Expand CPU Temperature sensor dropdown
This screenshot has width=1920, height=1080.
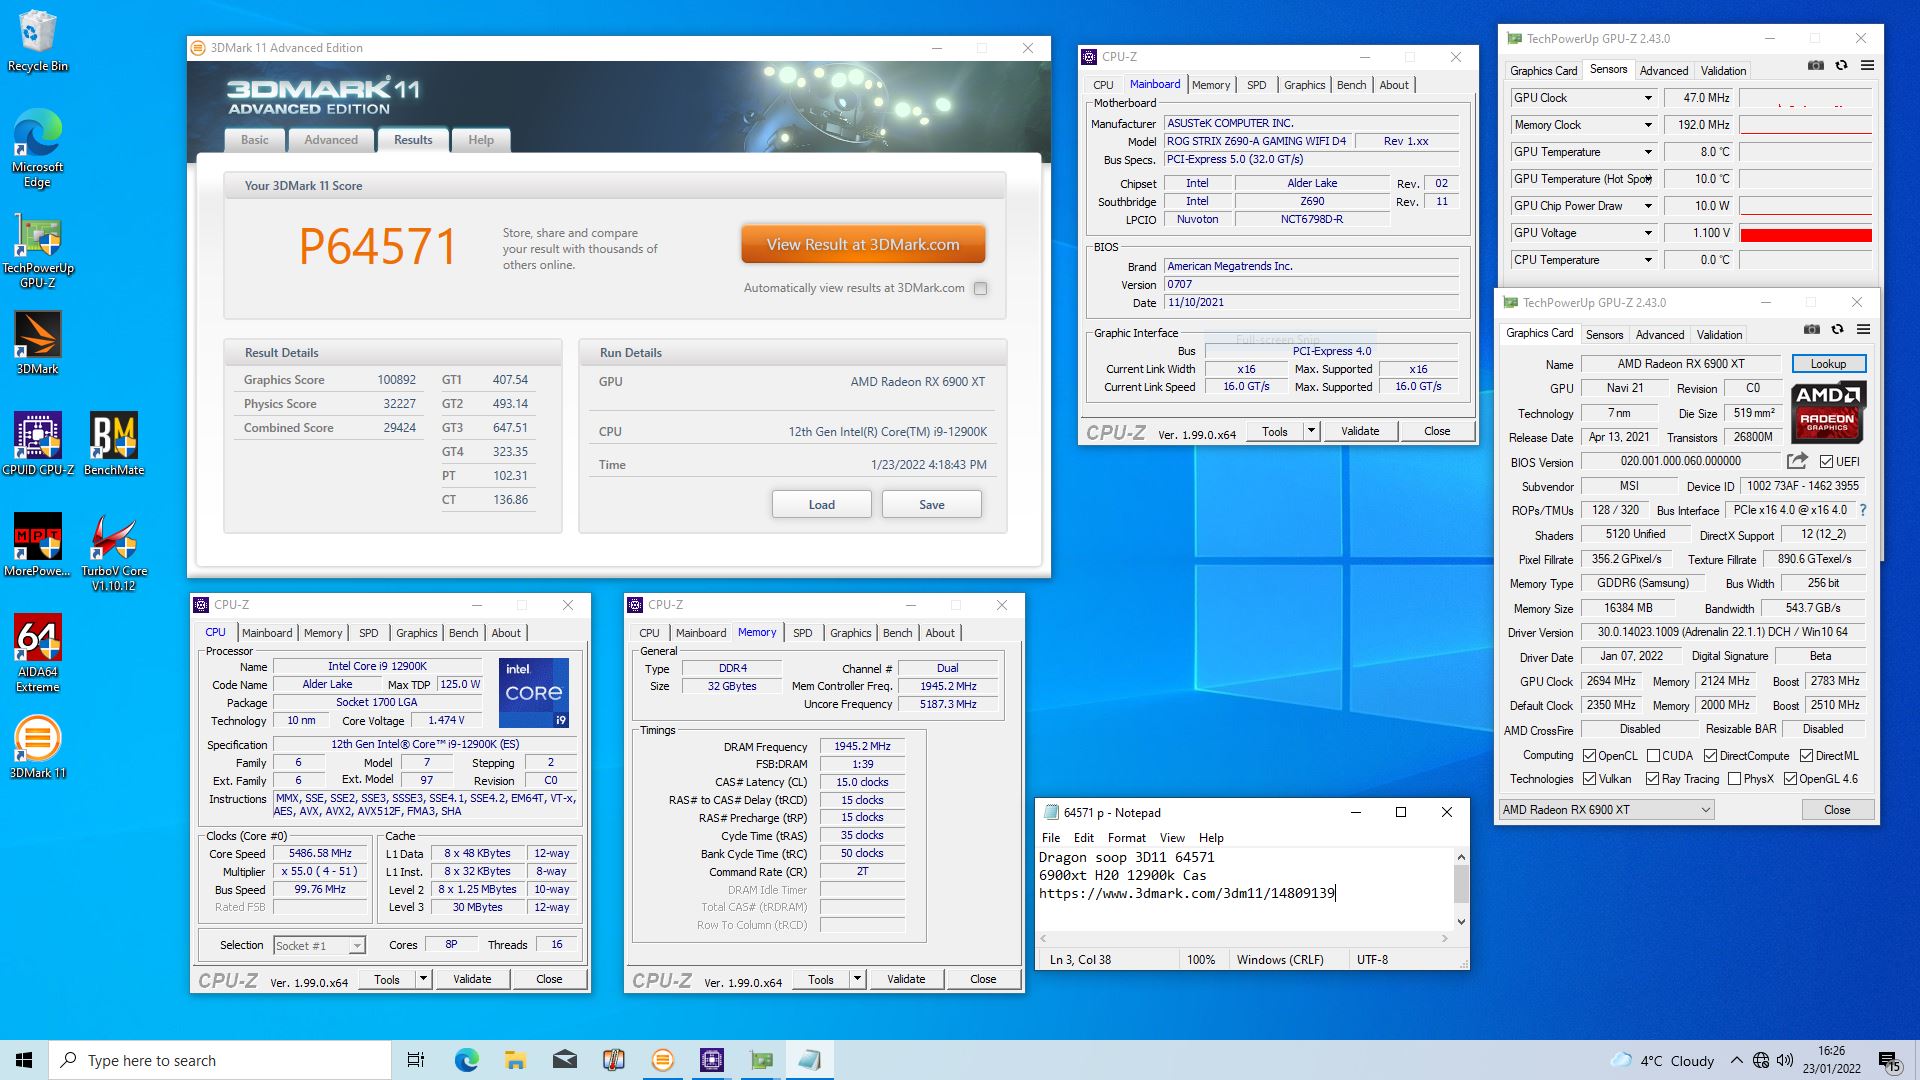pyautogui.click(x=1648, y=260)
